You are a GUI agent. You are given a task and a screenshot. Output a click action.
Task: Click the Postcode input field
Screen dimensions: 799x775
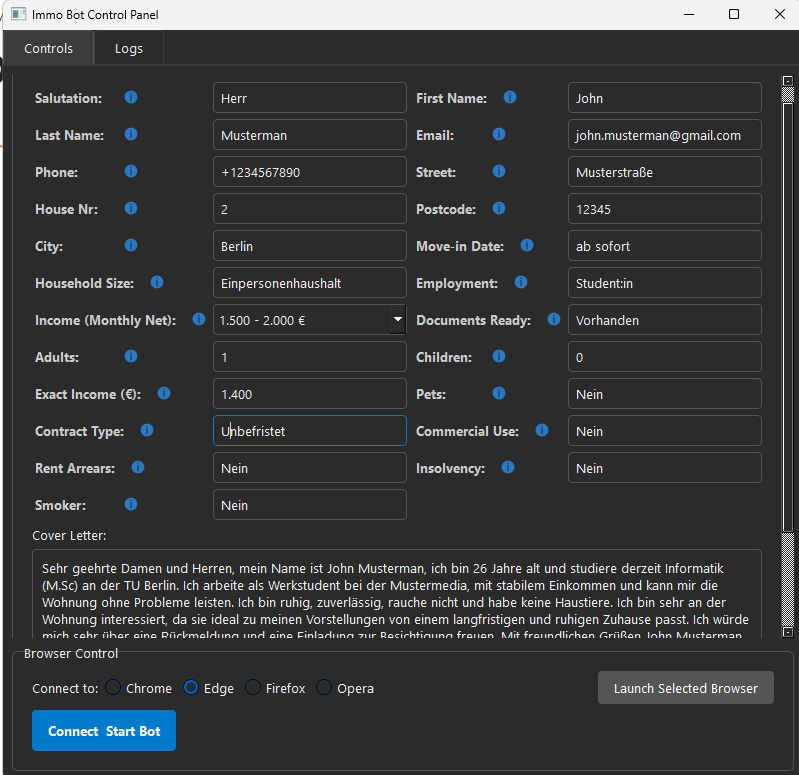(x=664, y=209)
